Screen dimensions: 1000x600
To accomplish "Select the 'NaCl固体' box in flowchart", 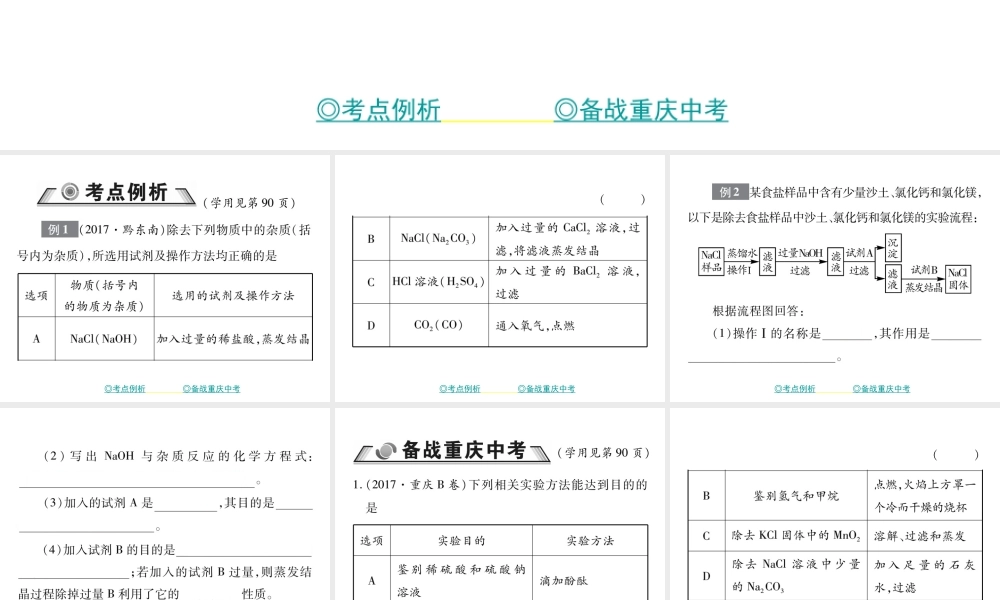I will 958,279.
